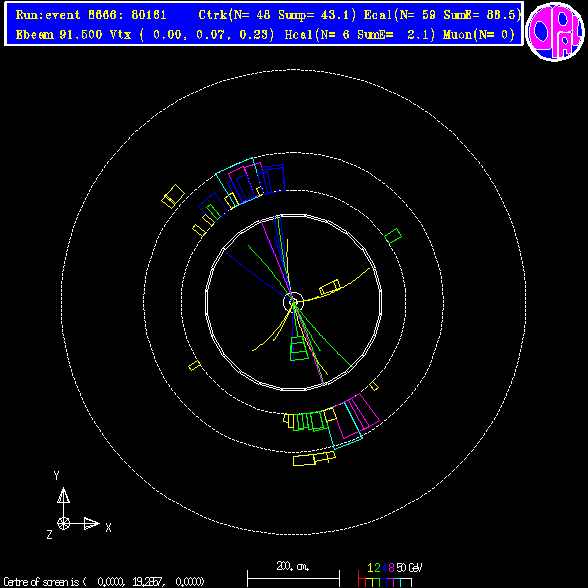Click the stacked green boxes below the vertex
588x588 pixels.
(299, 348)
